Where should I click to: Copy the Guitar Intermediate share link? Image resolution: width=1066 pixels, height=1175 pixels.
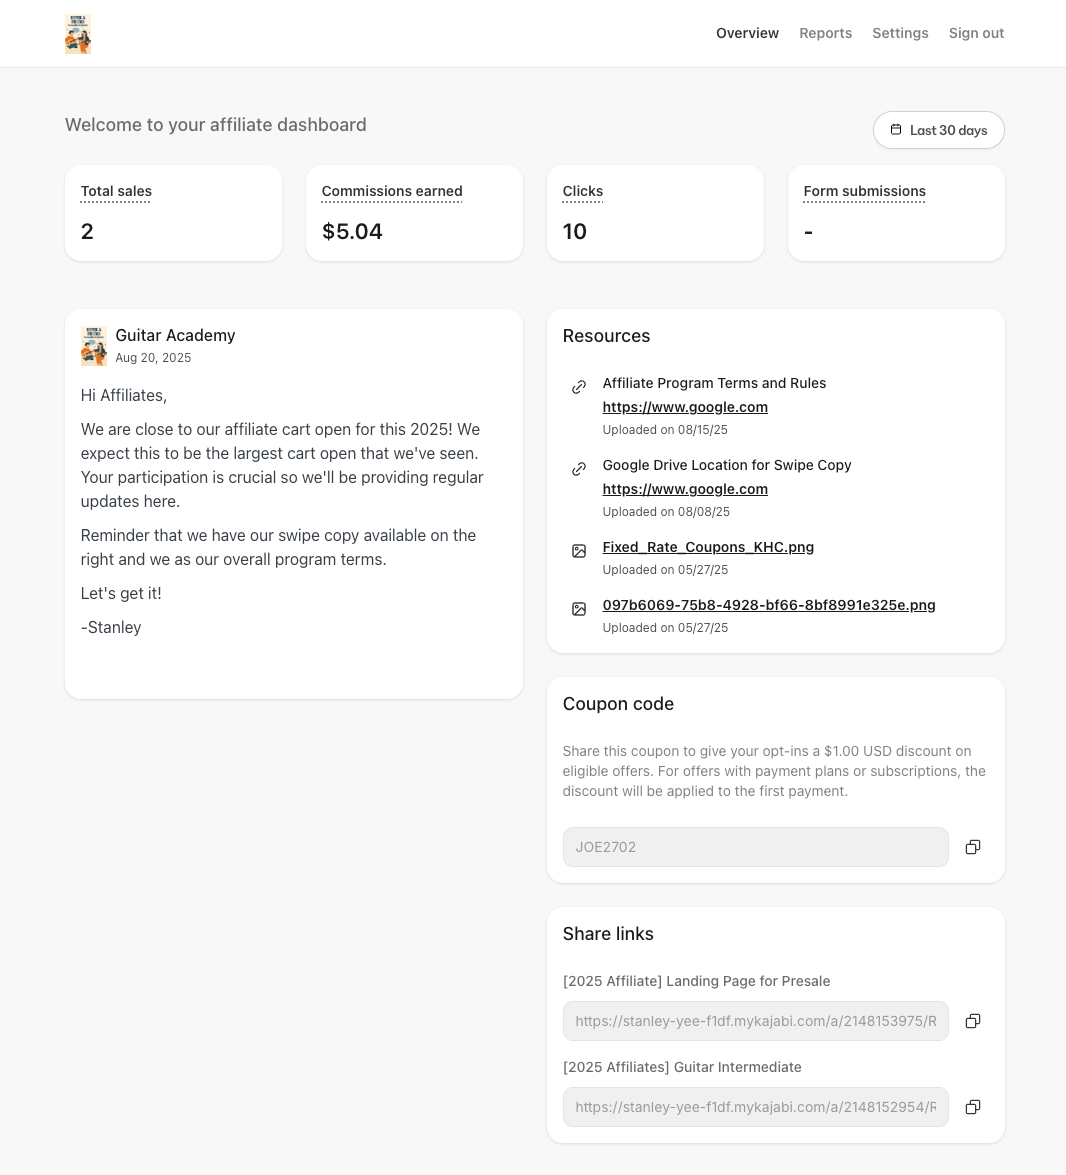point(972,1107)
